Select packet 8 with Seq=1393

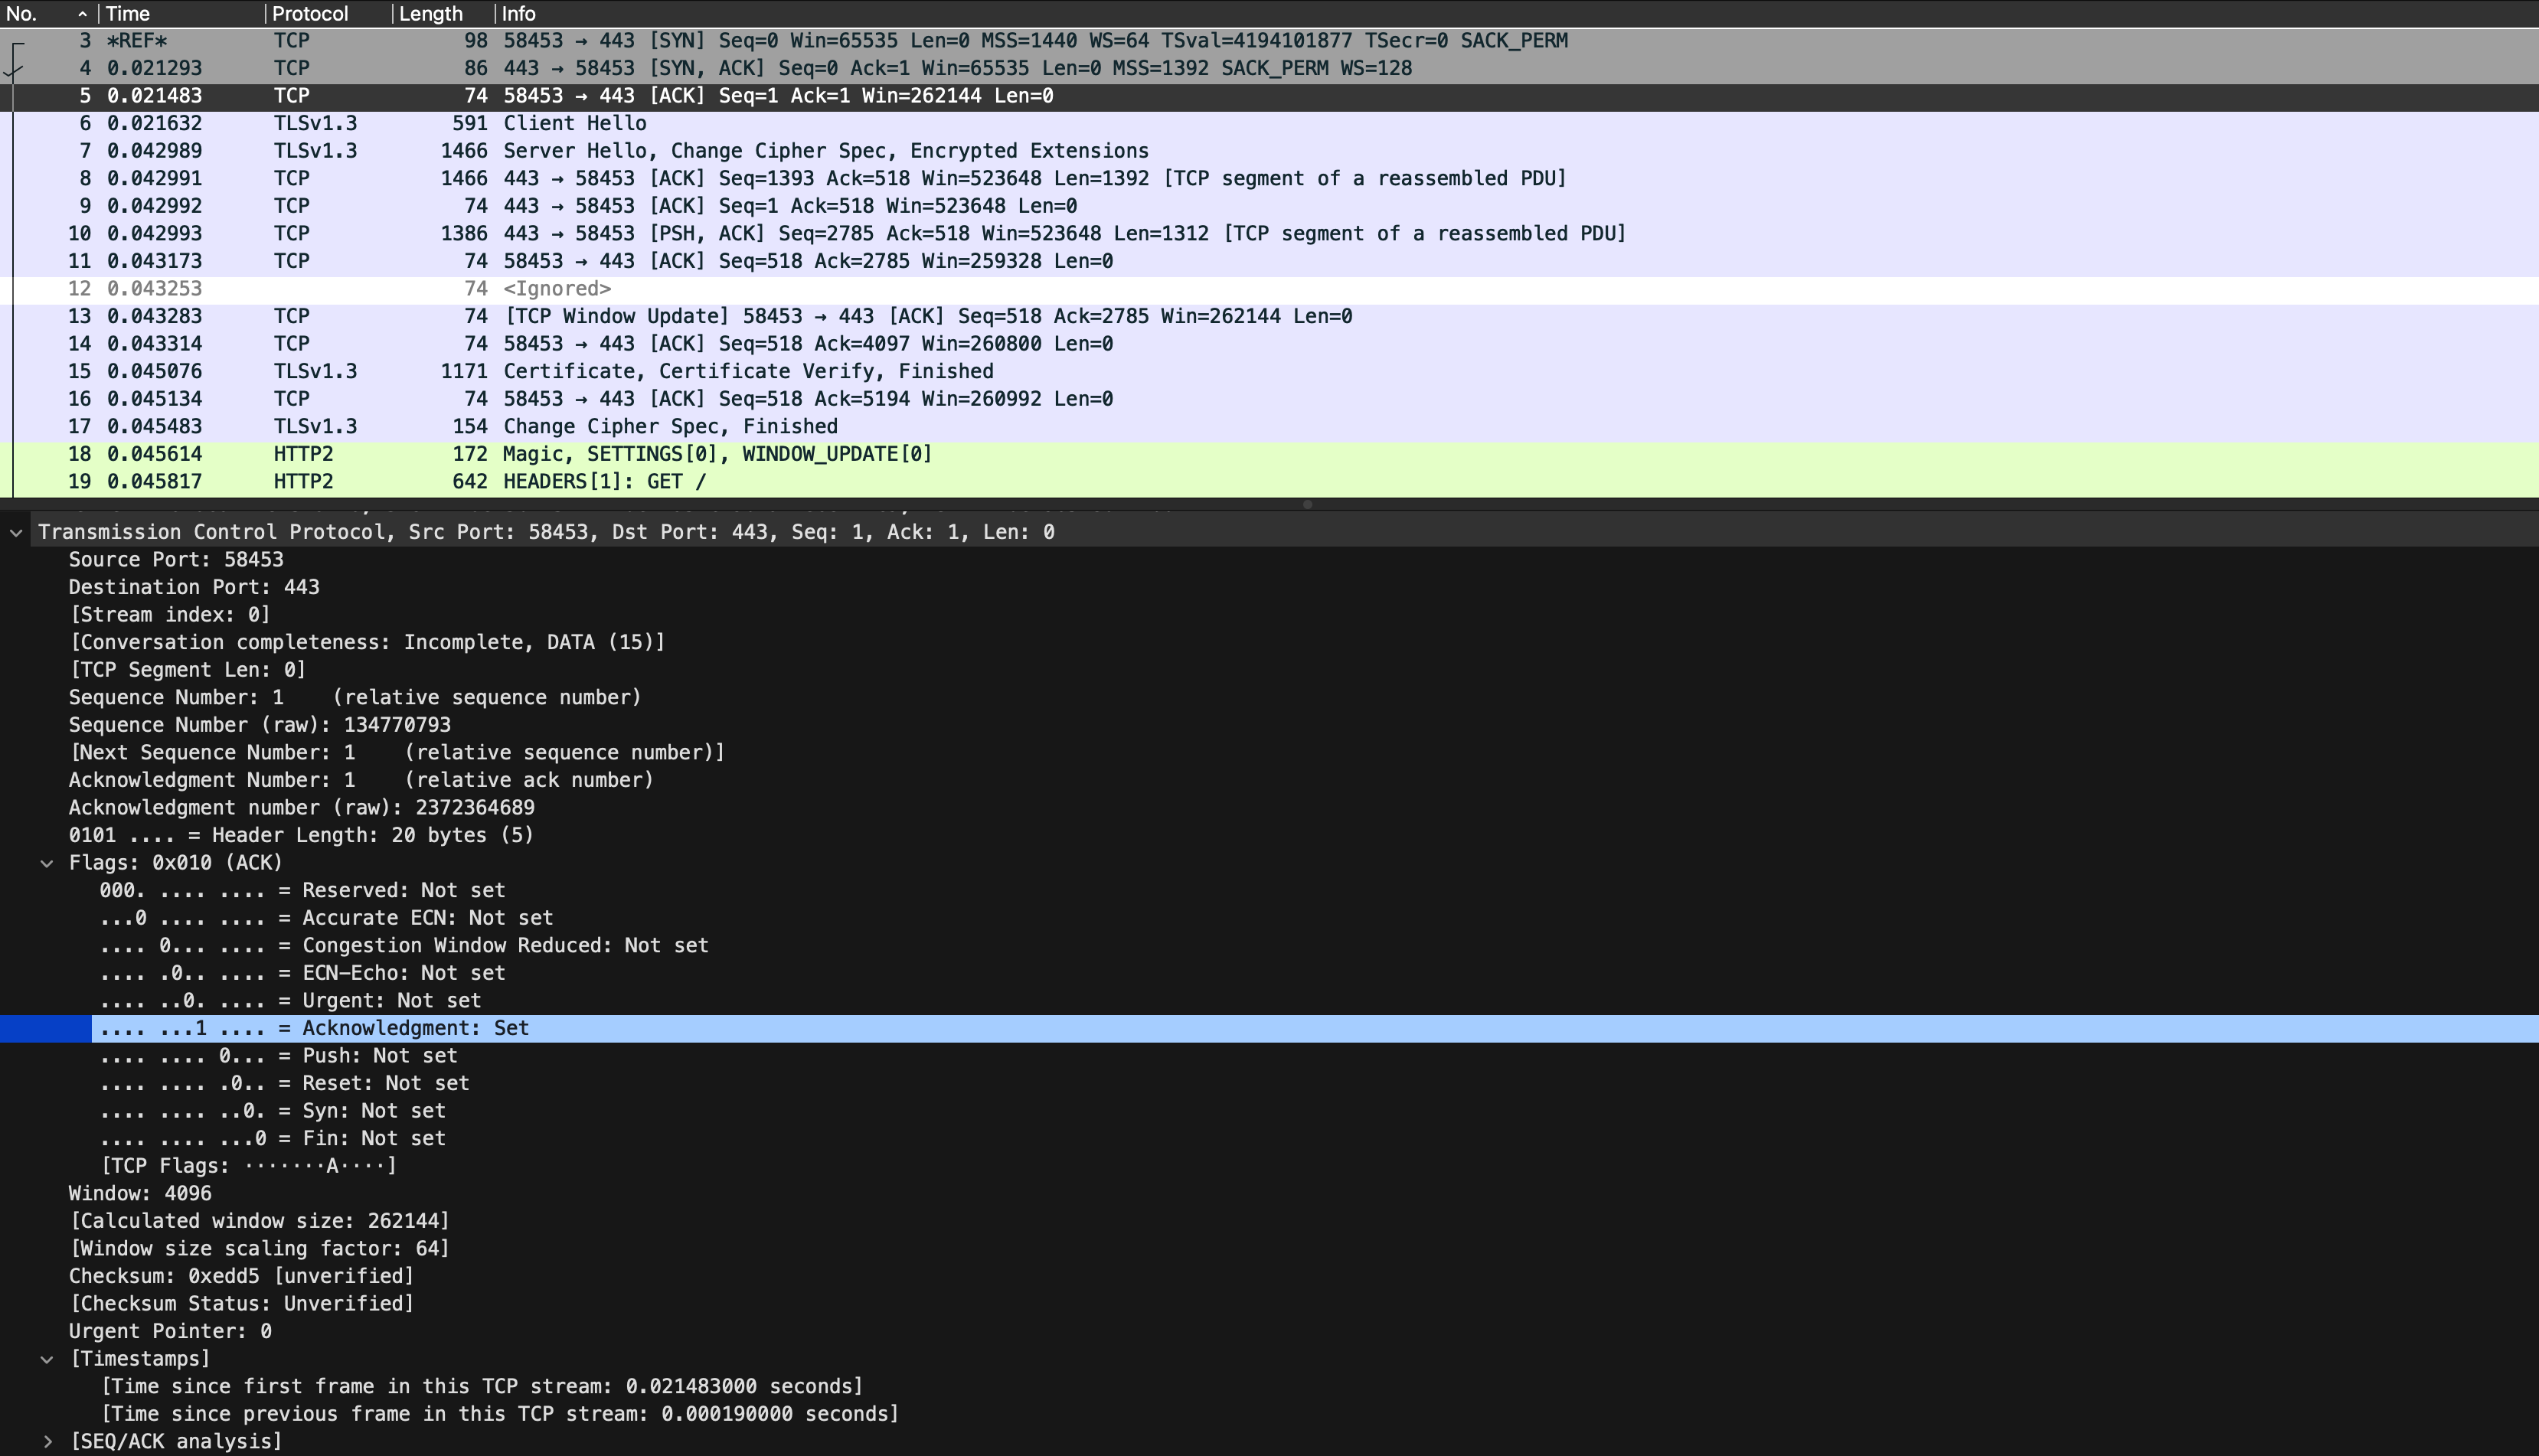click(1269, 179)
